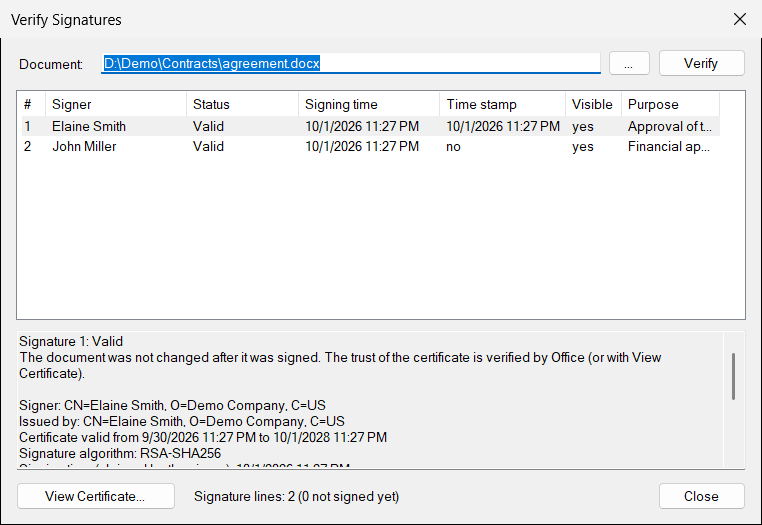762x525 pixels.
Task: Click the # column header
Action: 34,104
